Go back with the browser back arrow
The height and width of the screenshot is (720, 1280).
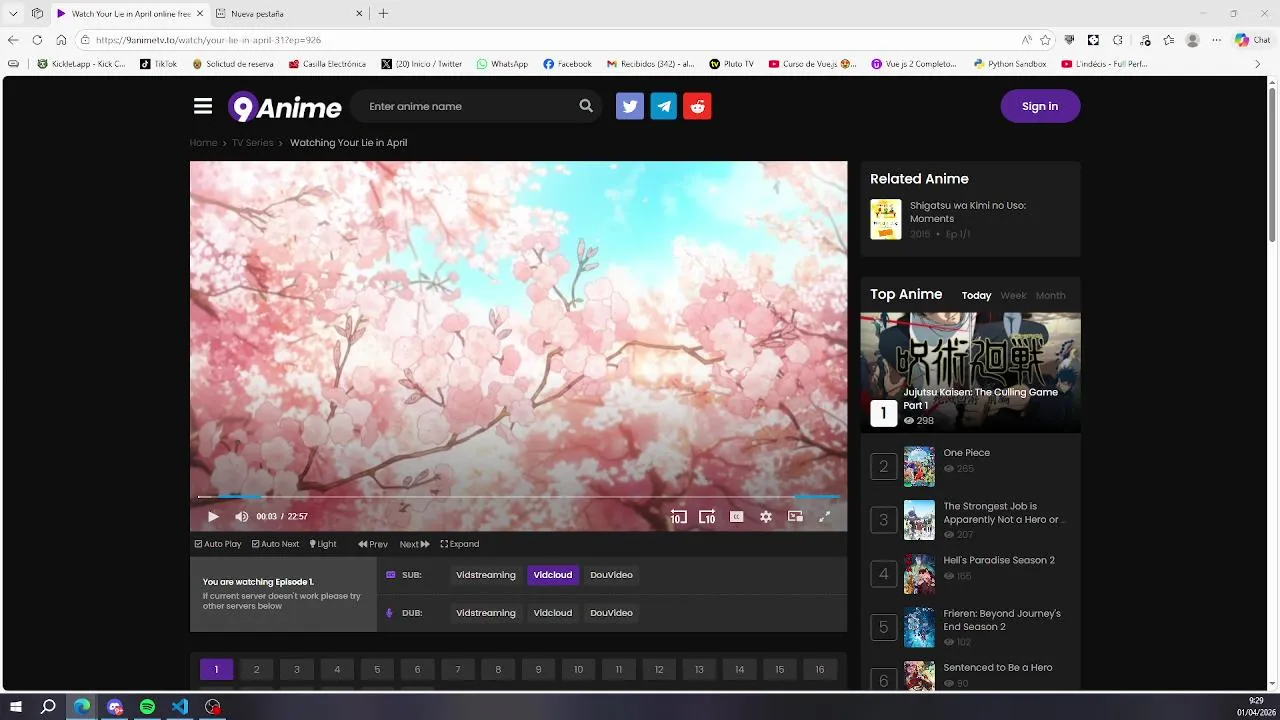click(x=13, y=40)
